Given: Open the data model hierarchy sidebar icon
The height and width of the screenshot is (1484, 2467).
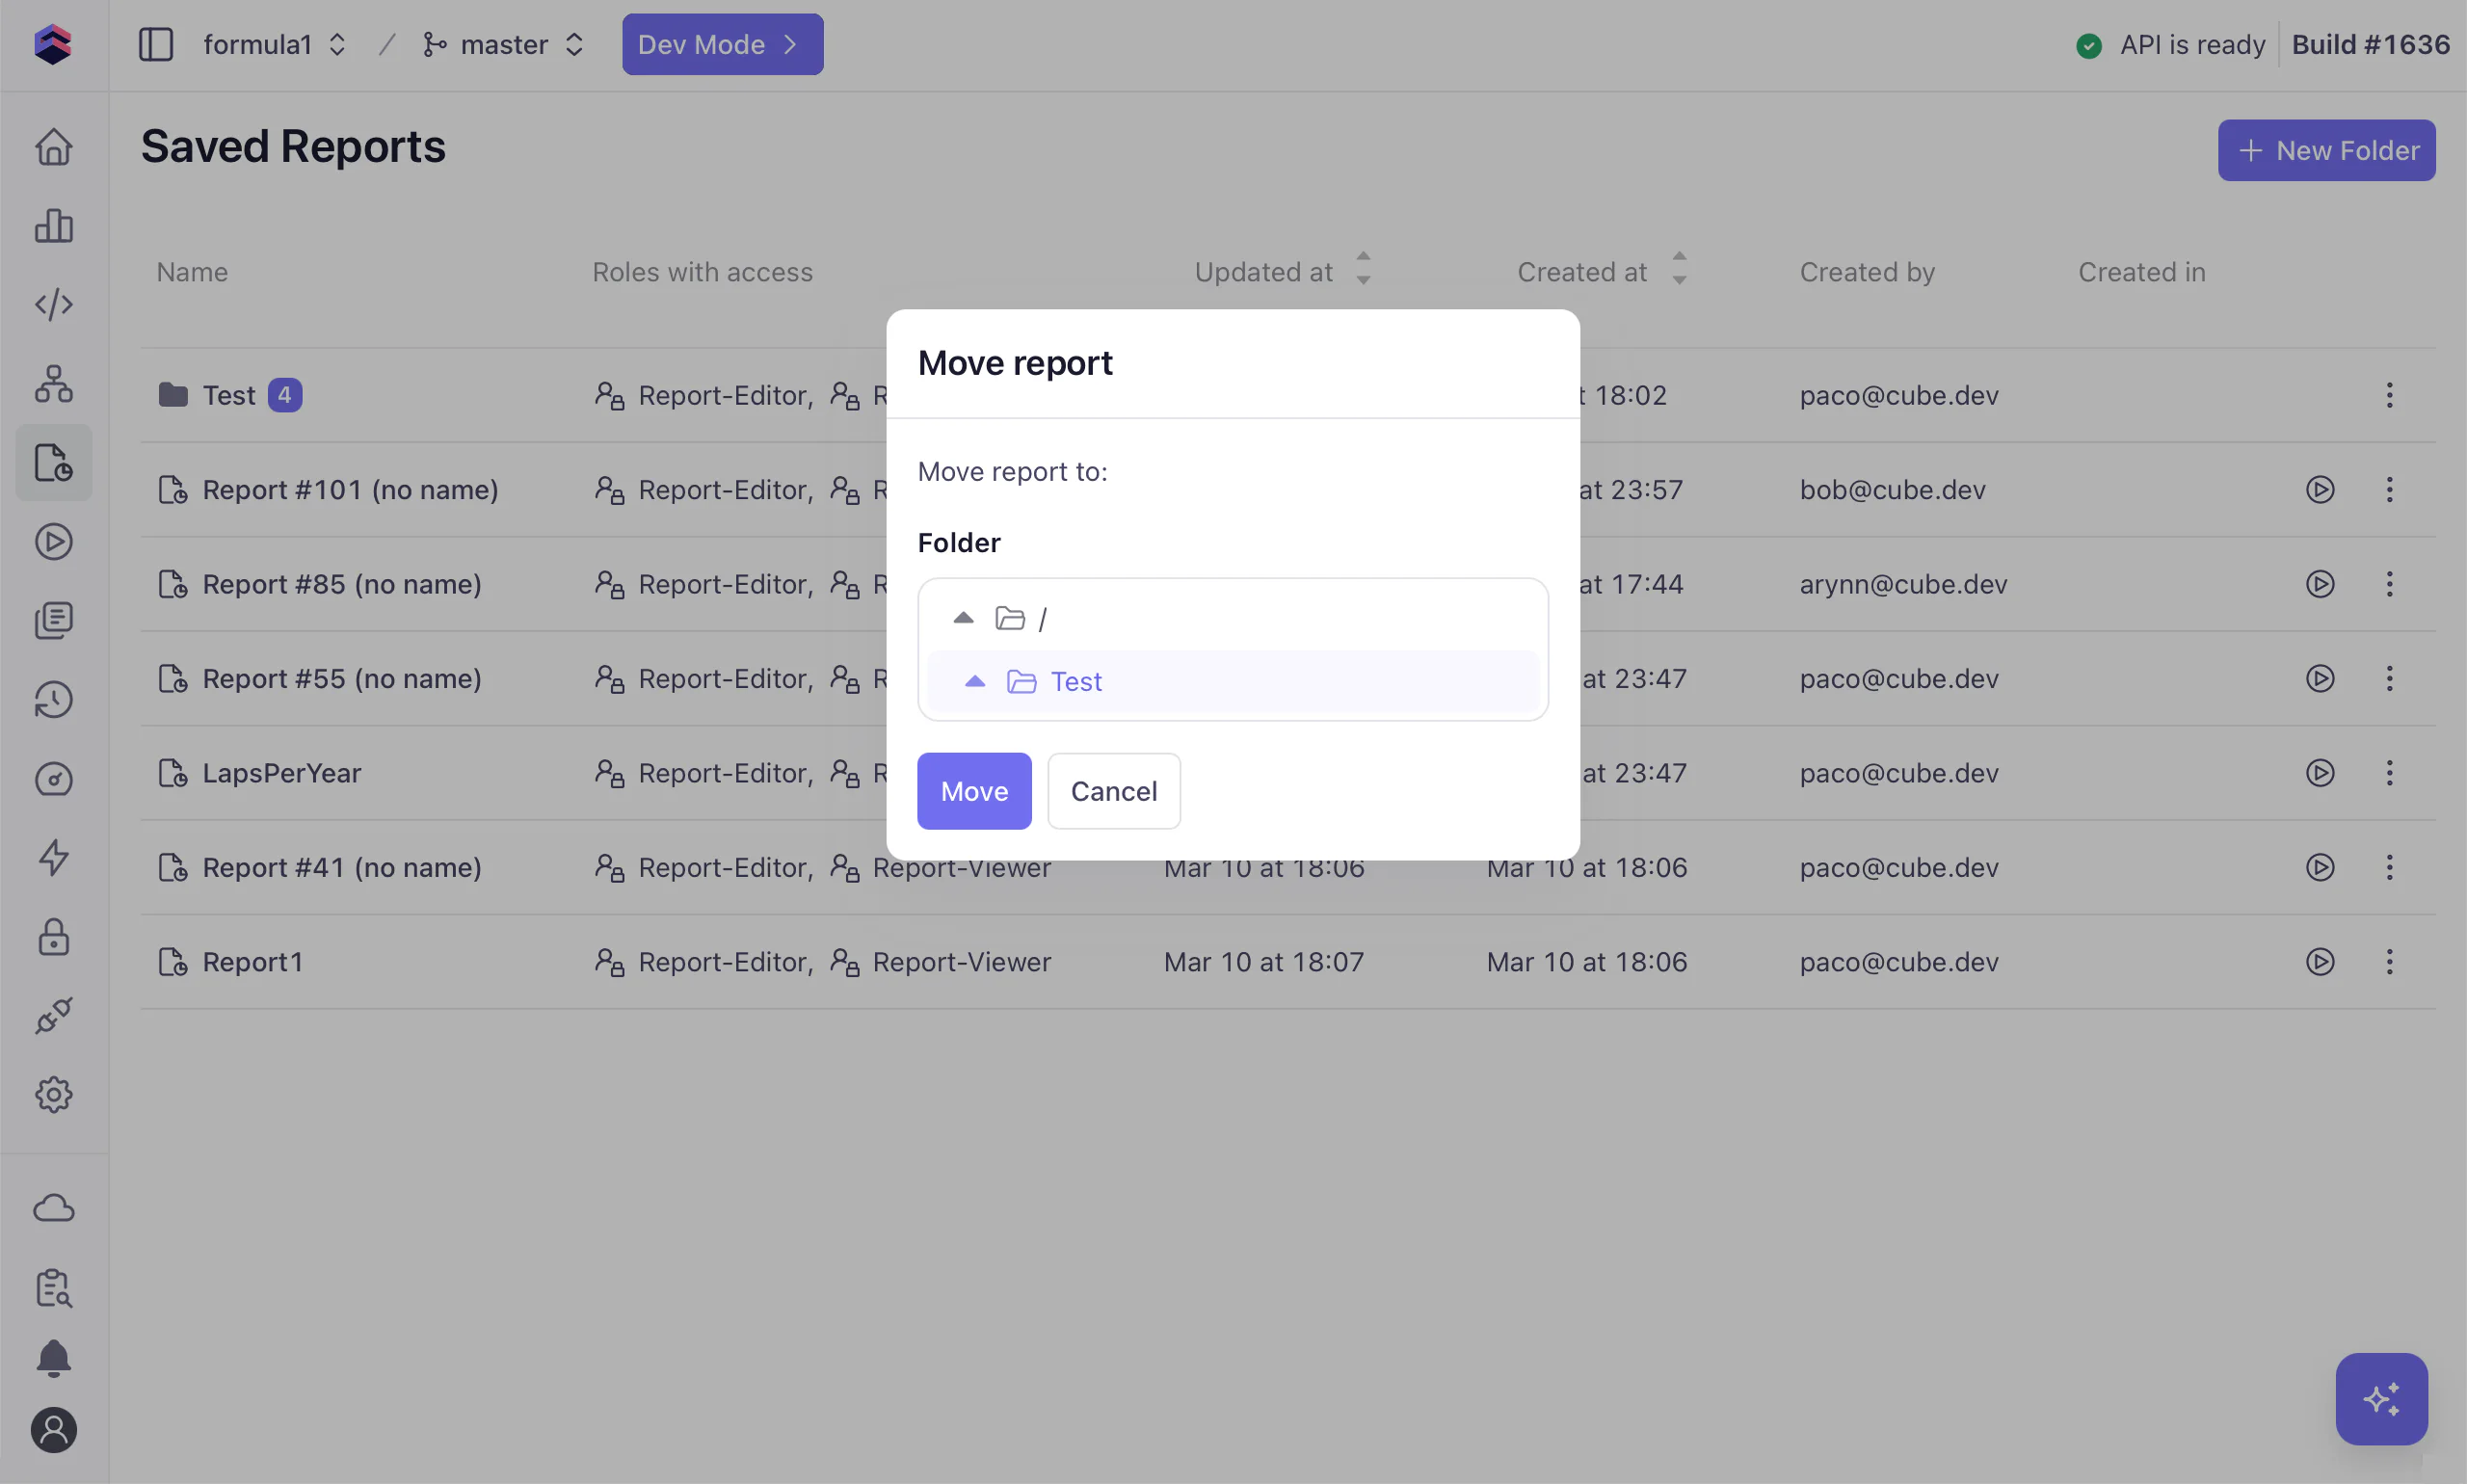Looking at the screenshot, I should pos(54,384).
